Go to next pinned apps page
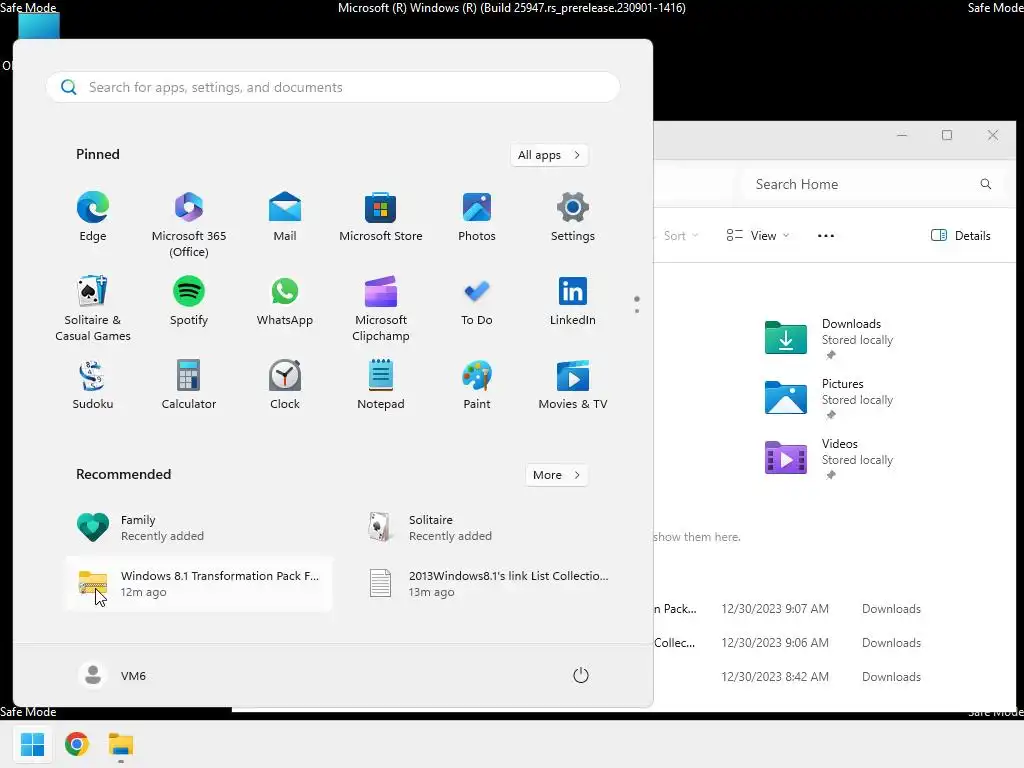Viewport: 1024px width, 768px height. 637,310
